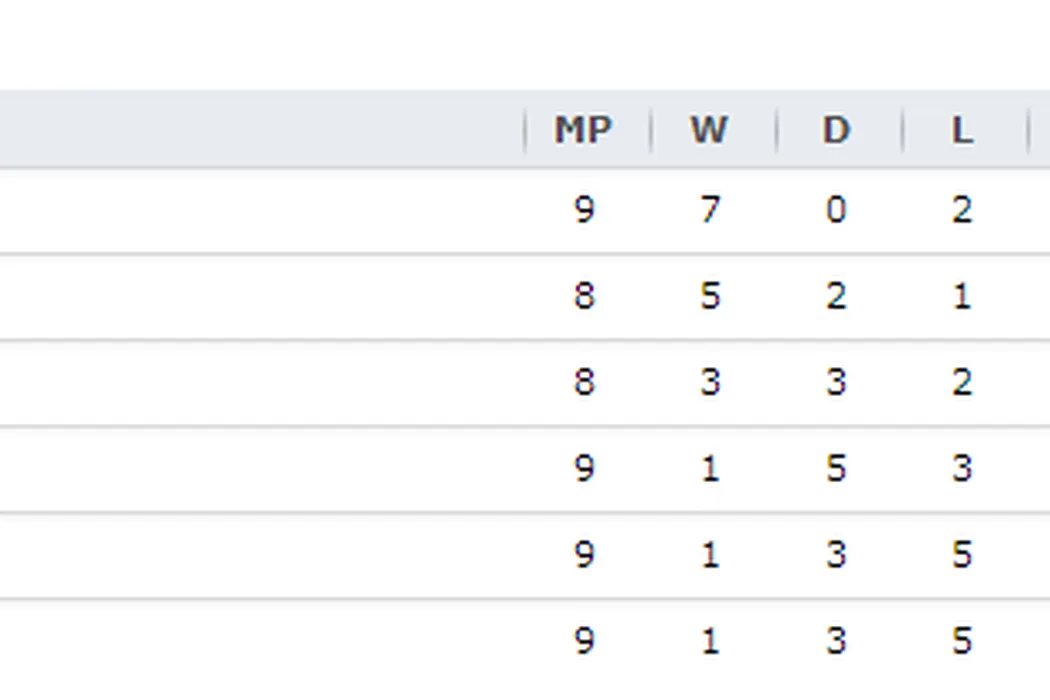This screenshot has height=700, width=1050.
Task: Click matches played 9 in the first row
Action: click(584, 210)
